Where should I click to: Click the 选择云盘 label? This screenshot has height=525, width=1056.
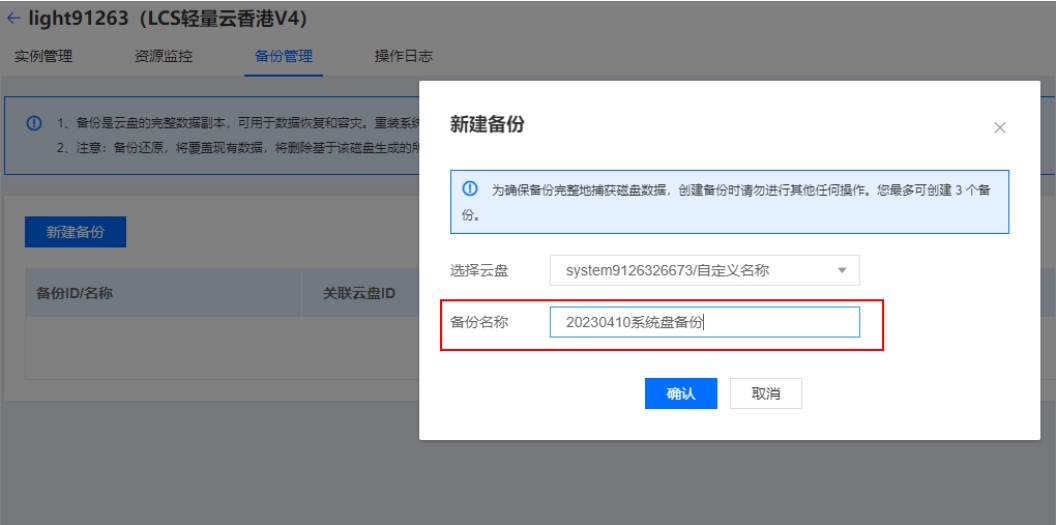[x=479, y=271]
